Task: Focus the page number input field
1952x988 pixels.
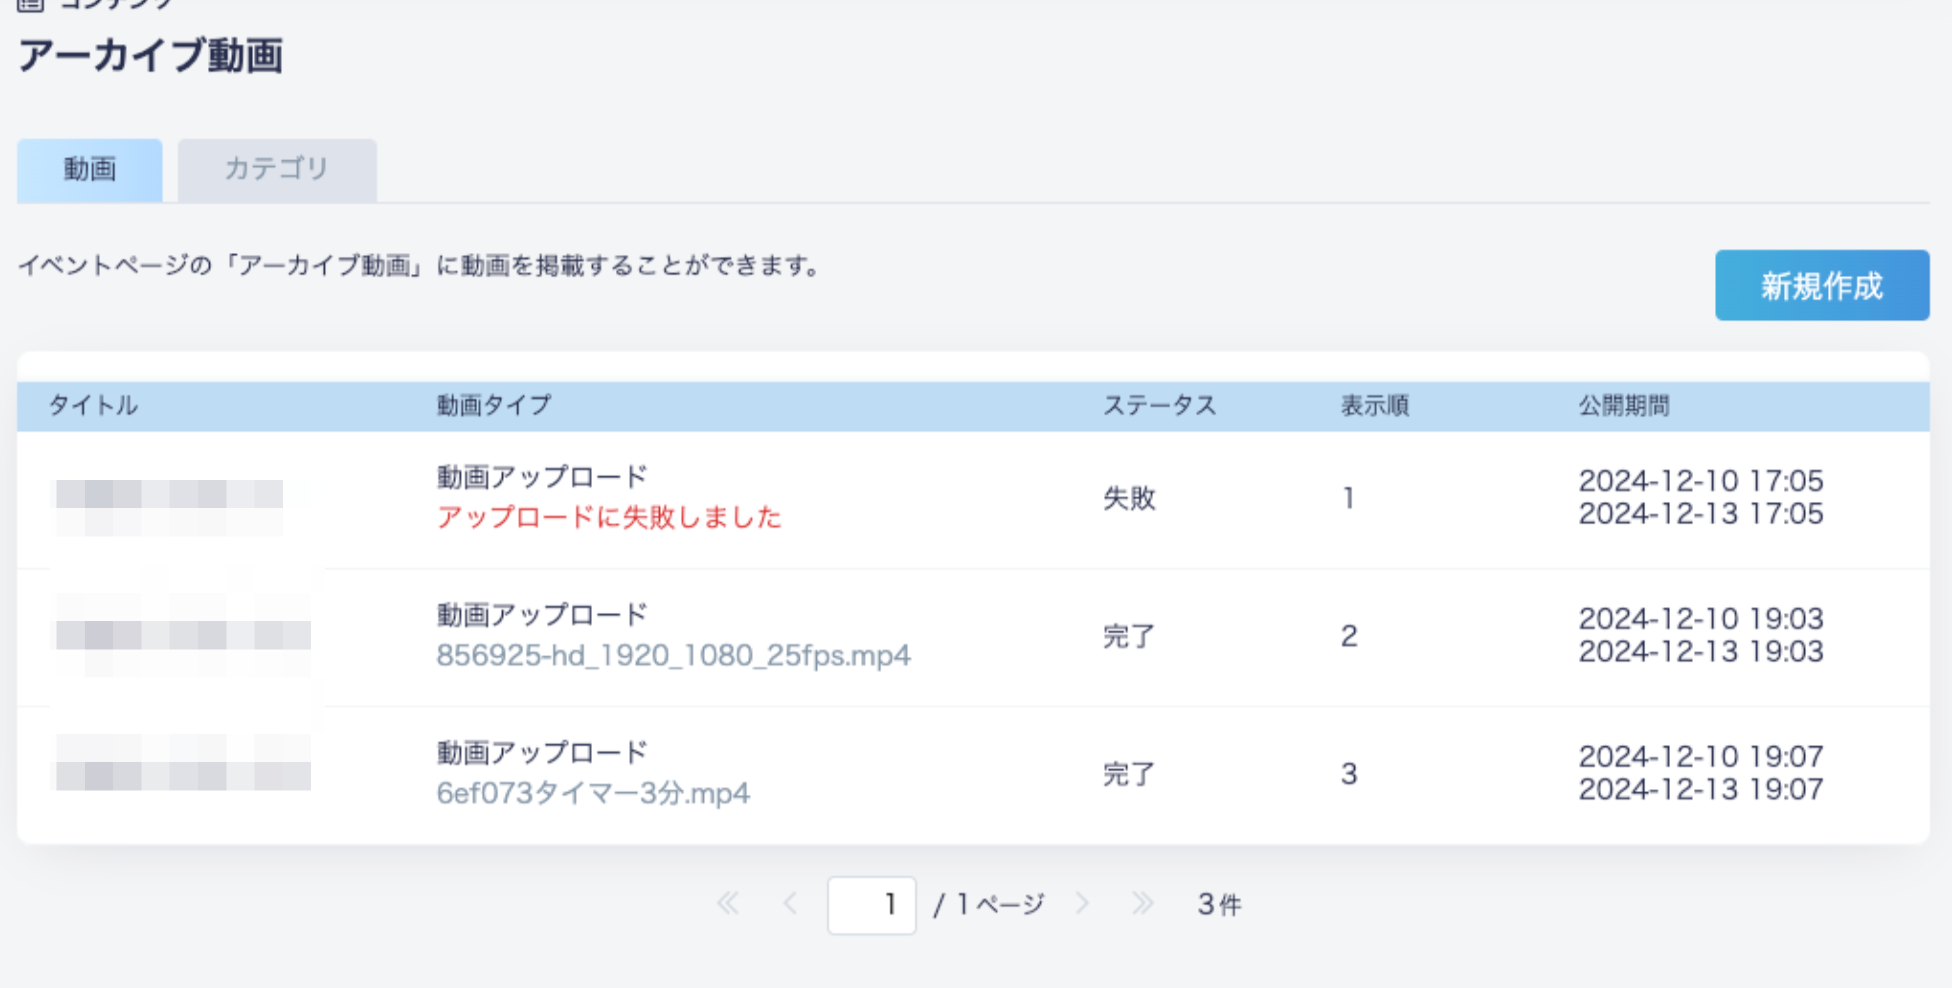Action: (x=871, y=905)
